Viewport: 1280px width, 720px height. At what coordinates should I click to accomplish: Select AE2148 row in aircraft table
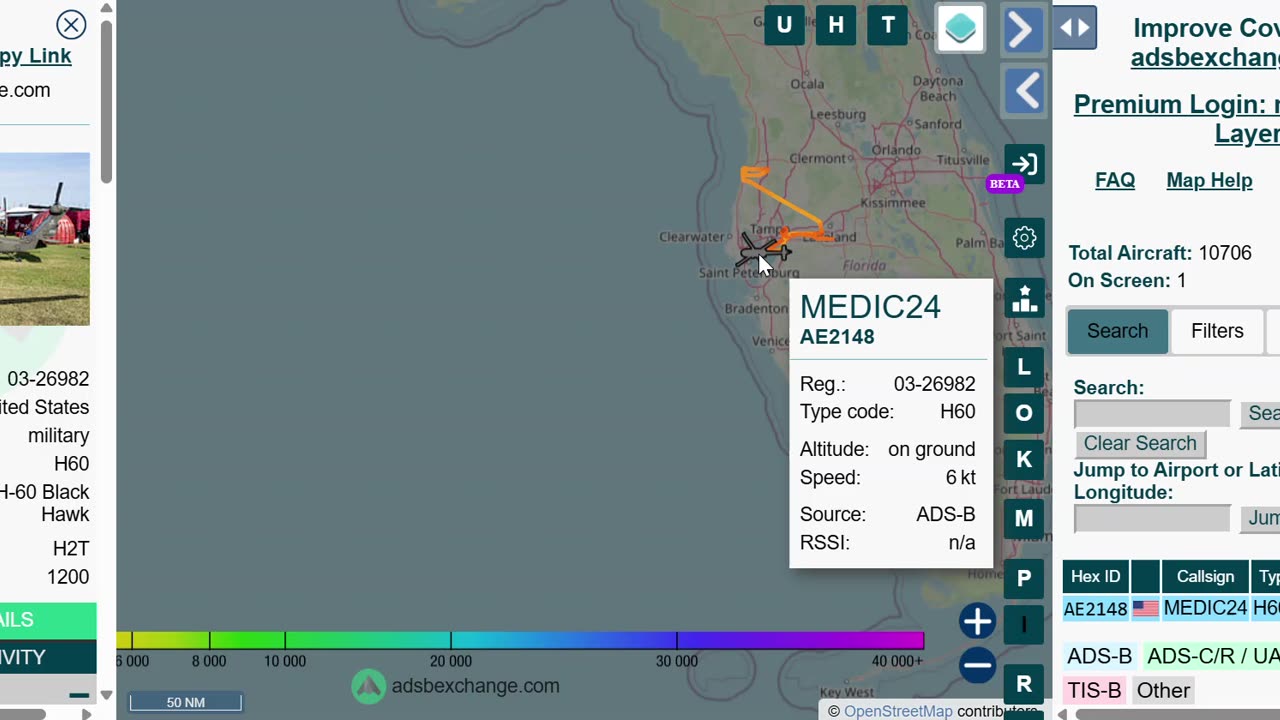coord(1171,608)
